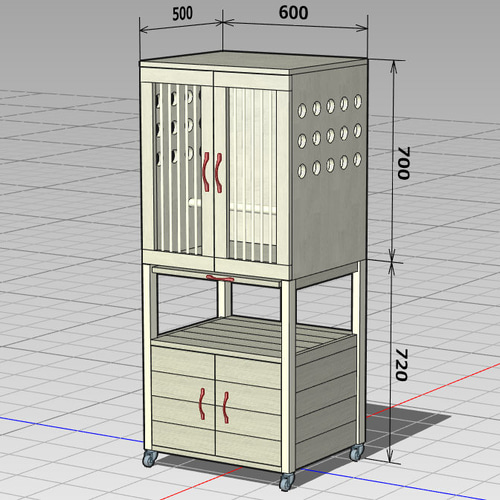Click the 720 height dimension label
This screenshot has height=500, width=500.
click(401, 365)
